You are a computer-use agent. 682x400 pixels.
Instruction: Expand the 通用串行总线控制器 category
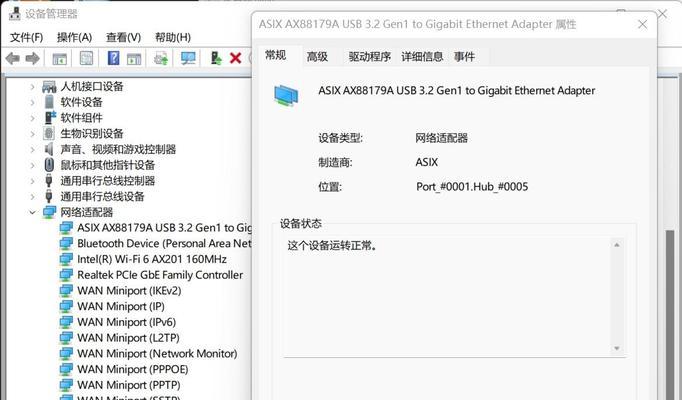32,181
